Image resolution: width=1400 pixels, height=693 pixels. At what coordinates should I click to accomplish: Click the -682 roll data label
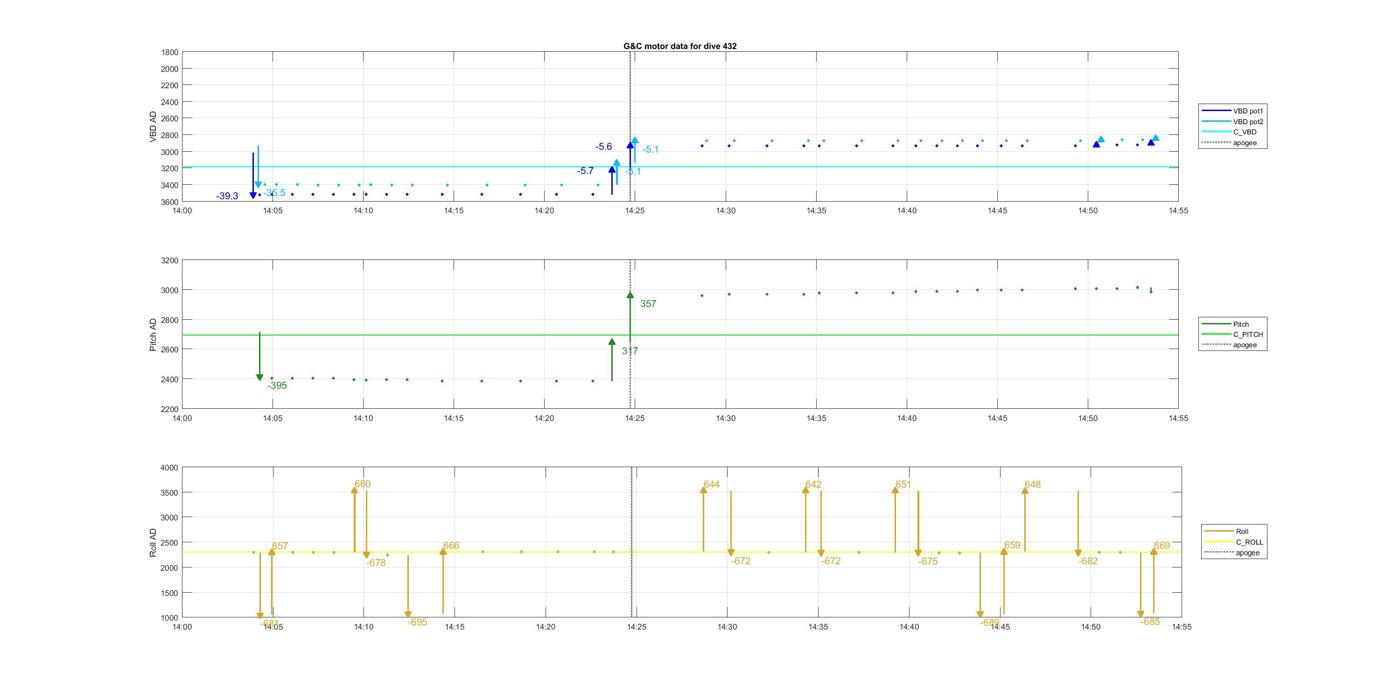click(x=1088, y=561)
